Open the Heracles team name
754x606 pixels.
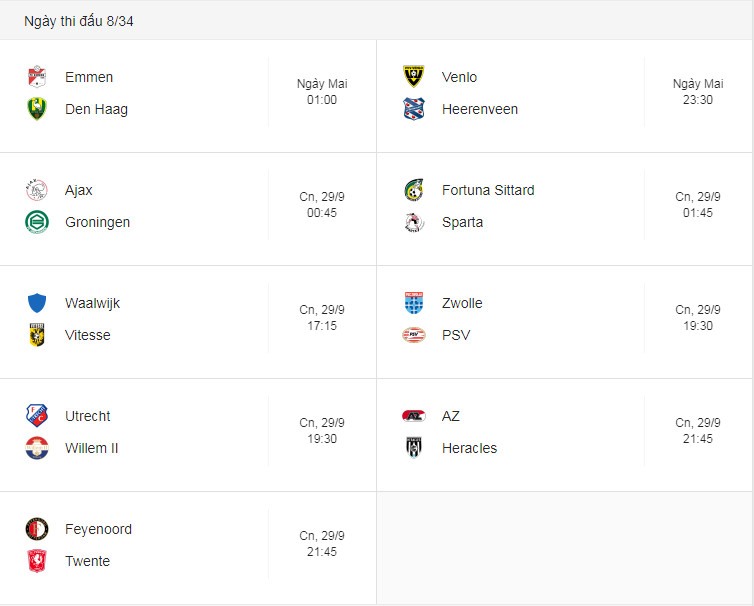[x=469, y=448]
